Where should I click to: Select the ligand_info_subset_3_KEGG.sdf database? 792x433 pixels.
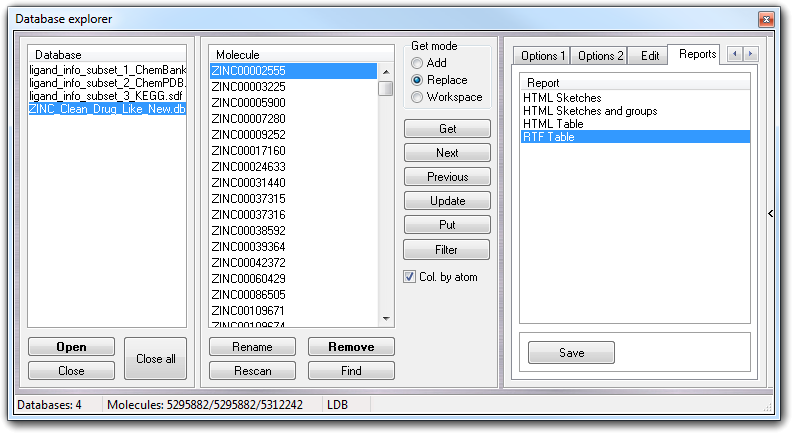coord(107,96)
